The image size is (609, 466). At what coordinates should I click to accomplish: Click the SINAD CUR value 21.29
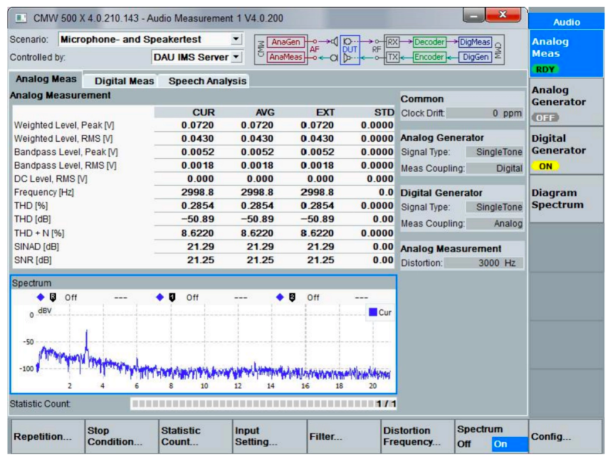pyautogui.click(x=200, y=247)
